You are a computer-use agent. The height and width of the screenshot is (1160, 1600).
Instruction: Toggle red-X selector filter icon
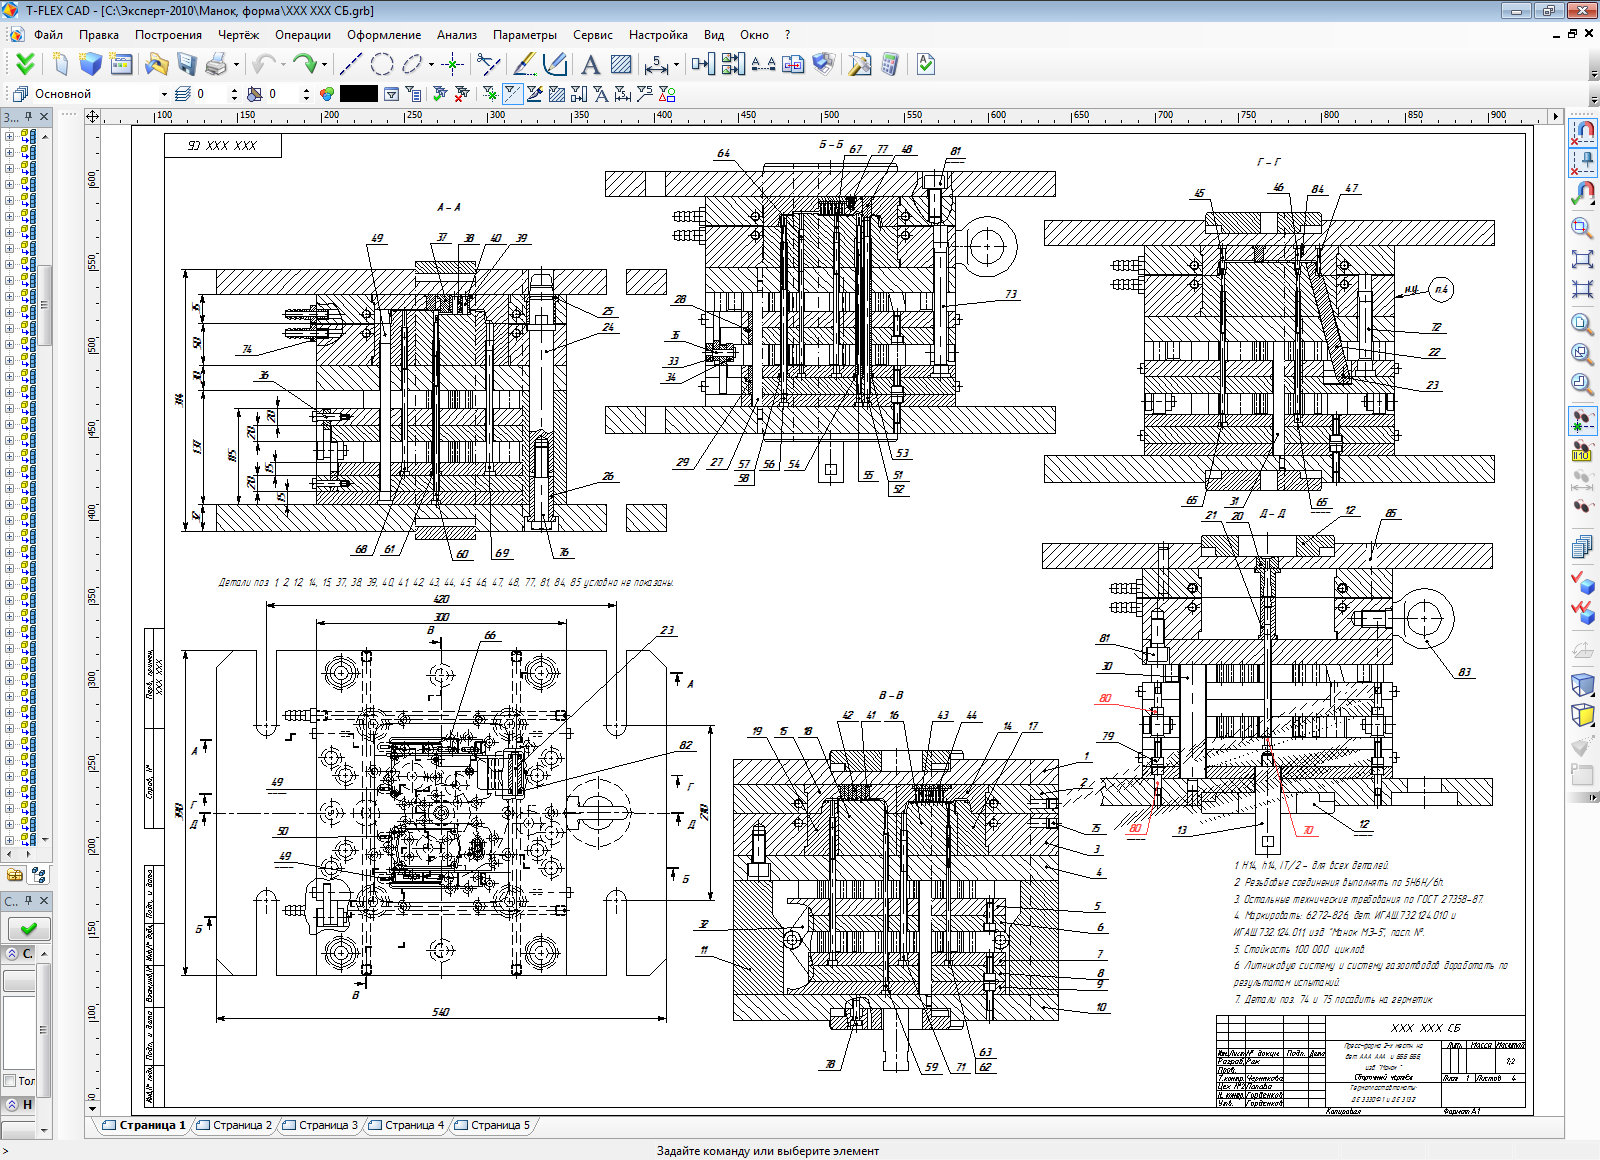(462, 93)
